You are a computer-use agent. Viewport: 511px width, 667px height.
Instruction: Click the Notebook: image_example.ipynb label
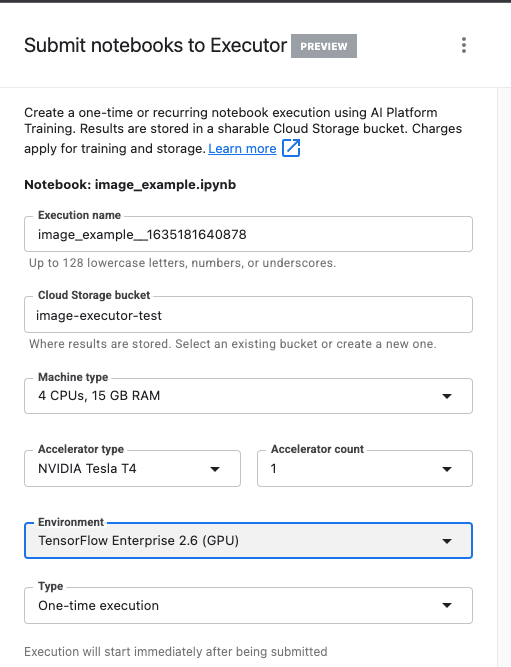tap(130, 185)
